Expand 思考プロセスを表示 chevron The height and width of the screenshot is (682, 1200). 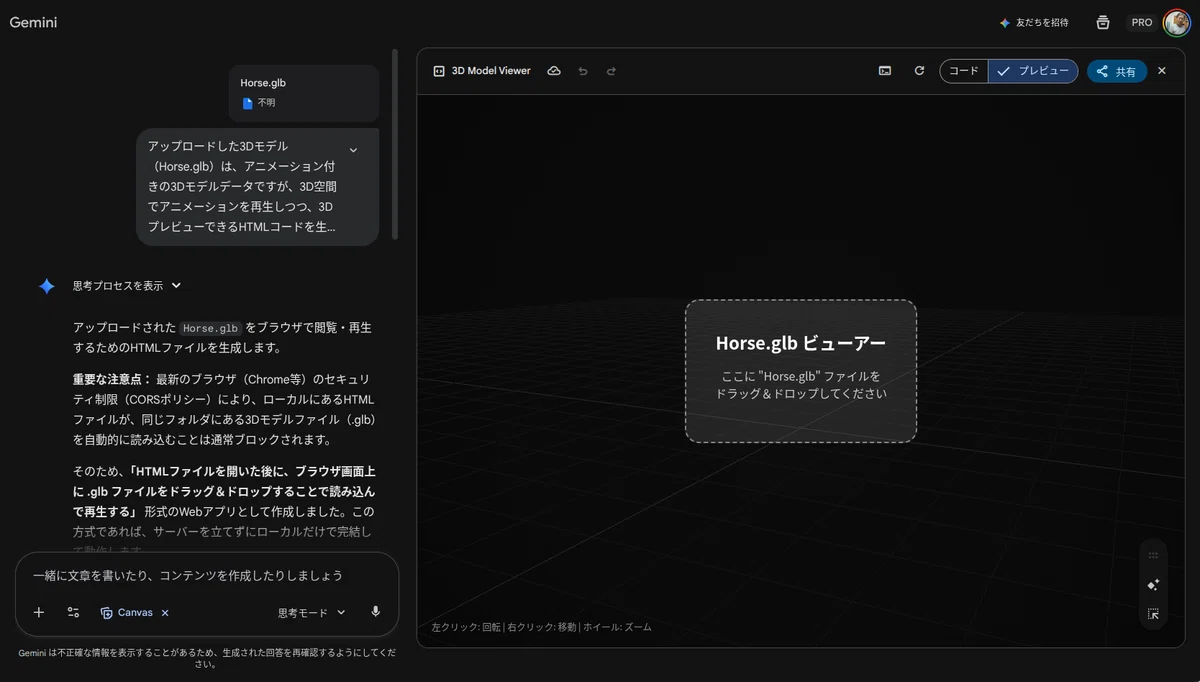pyautogui.click(x=176, y=285)
